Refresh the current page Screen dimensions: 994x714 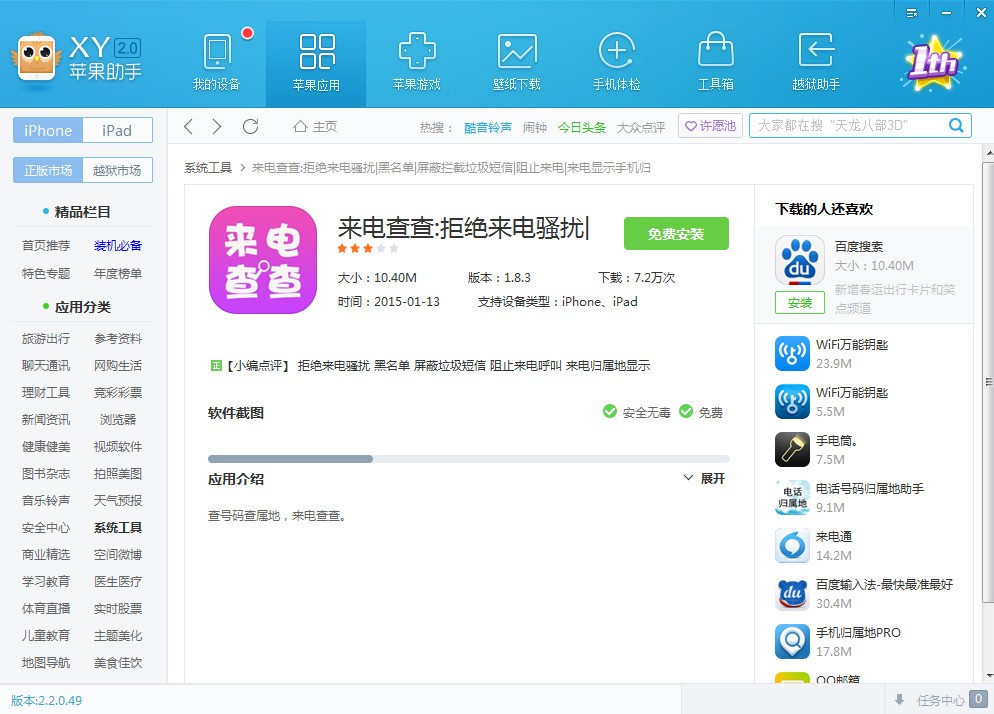click(250, 126)
